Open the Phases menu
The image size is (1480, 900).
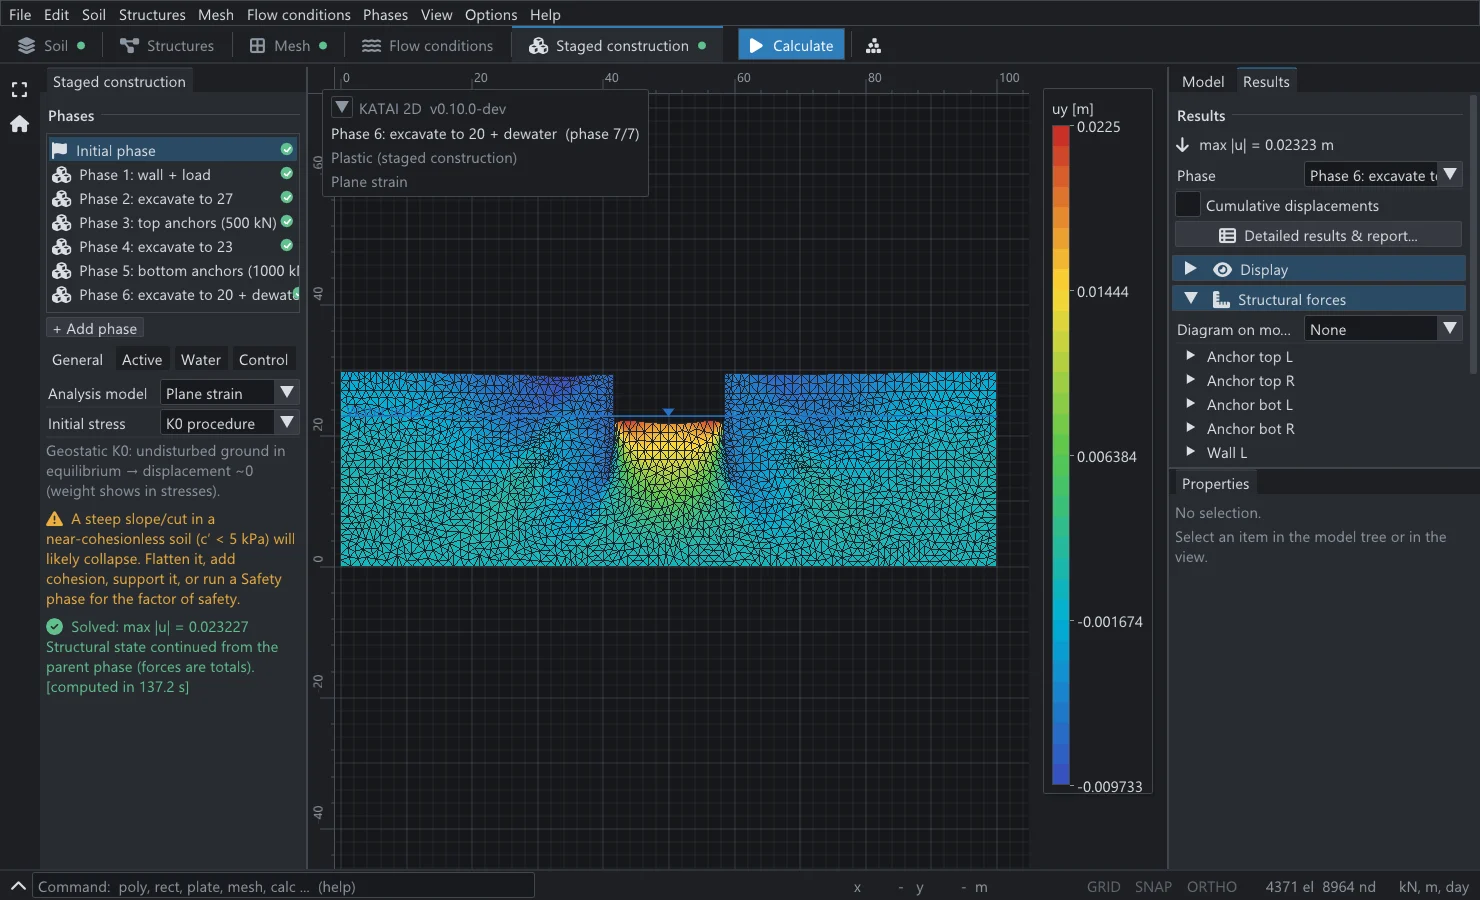tap(385, 15)
